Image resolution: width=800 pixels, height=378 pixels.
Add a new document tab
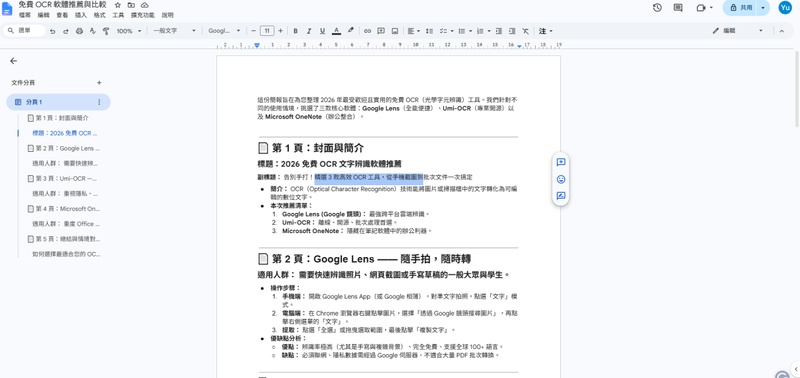pyautogui.click(x=99, y=83)
